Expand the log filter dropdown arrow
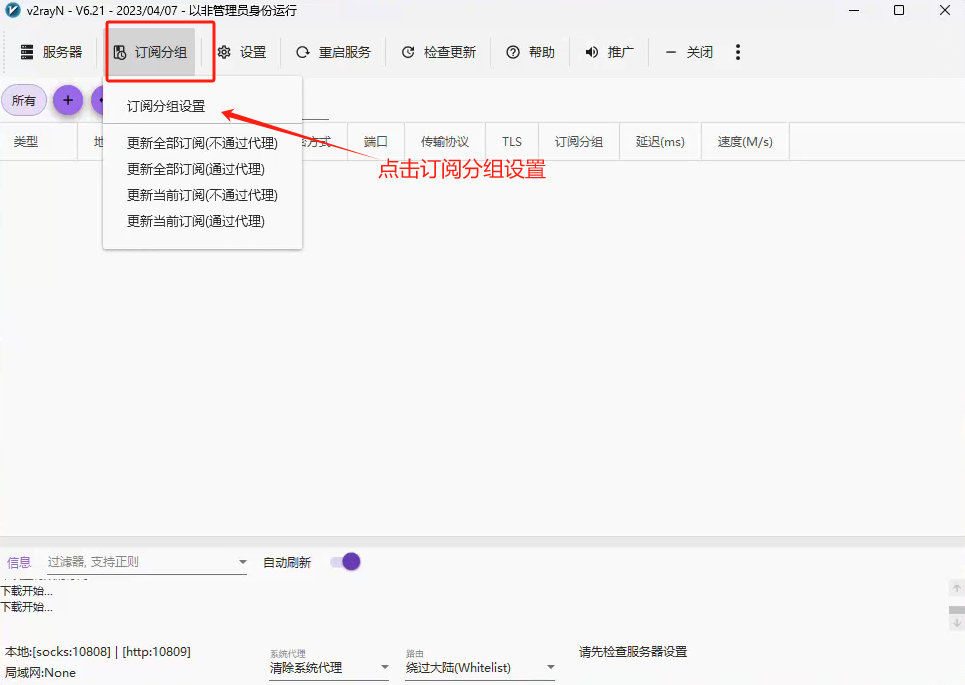Screen dimensions: 965x685 [x=242, y=563]
